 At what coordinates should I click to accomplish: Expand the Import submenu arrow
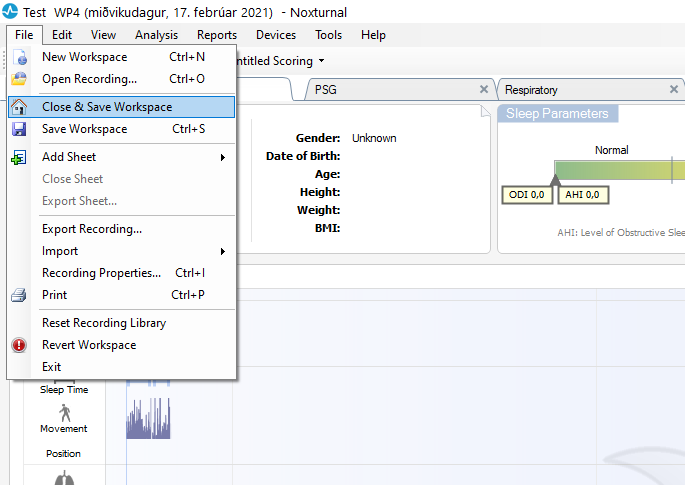click(222, 251)
